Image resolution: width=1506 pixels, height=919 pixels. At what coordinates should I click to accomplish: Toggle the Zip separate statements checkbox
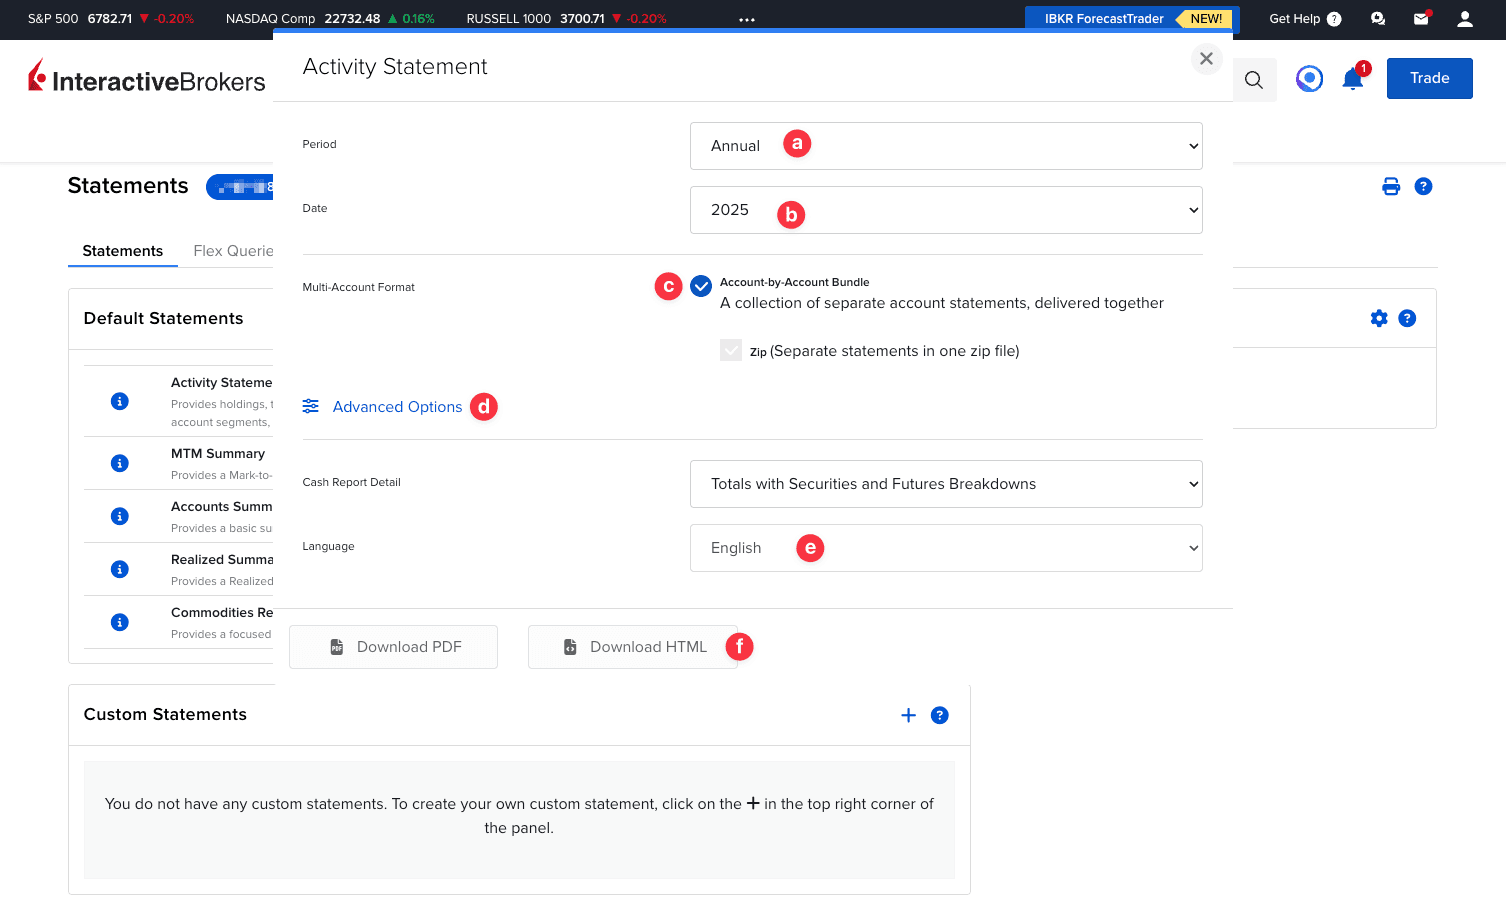(x=731, y=350)
